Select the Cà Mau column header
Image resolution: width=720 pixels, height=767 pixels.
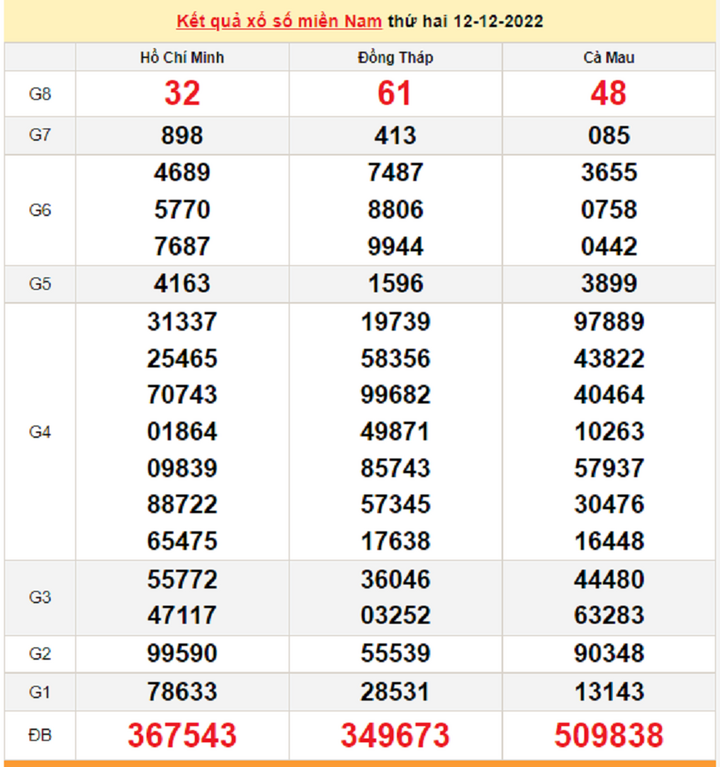click(609, 58)
